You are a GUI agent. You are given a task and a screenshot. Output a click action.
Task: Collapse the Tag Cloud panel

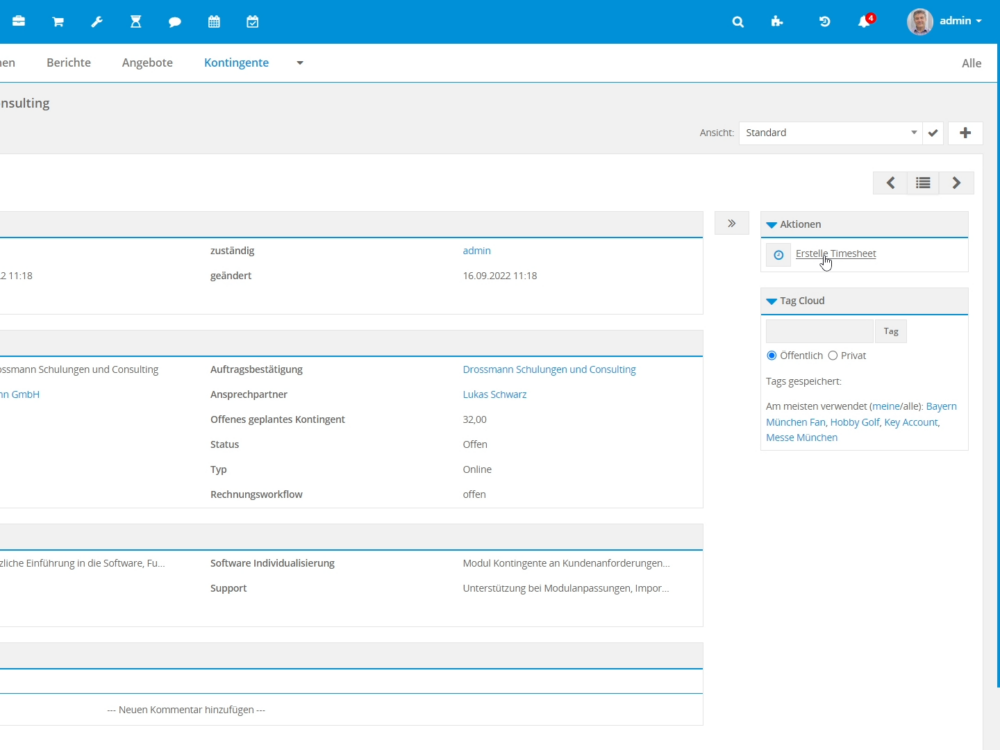[x=771, y=301]
